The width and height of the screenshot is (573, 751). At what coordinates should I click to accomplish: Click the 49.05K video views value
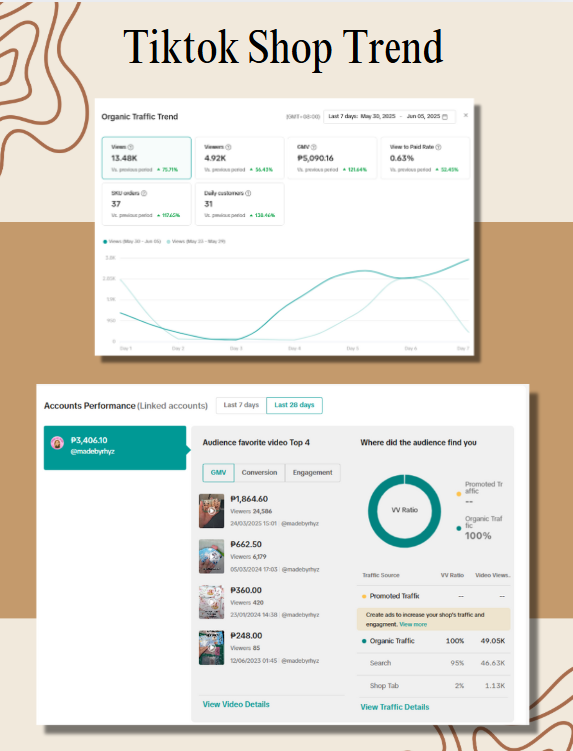pyautogui.click(x=493, y=641)
